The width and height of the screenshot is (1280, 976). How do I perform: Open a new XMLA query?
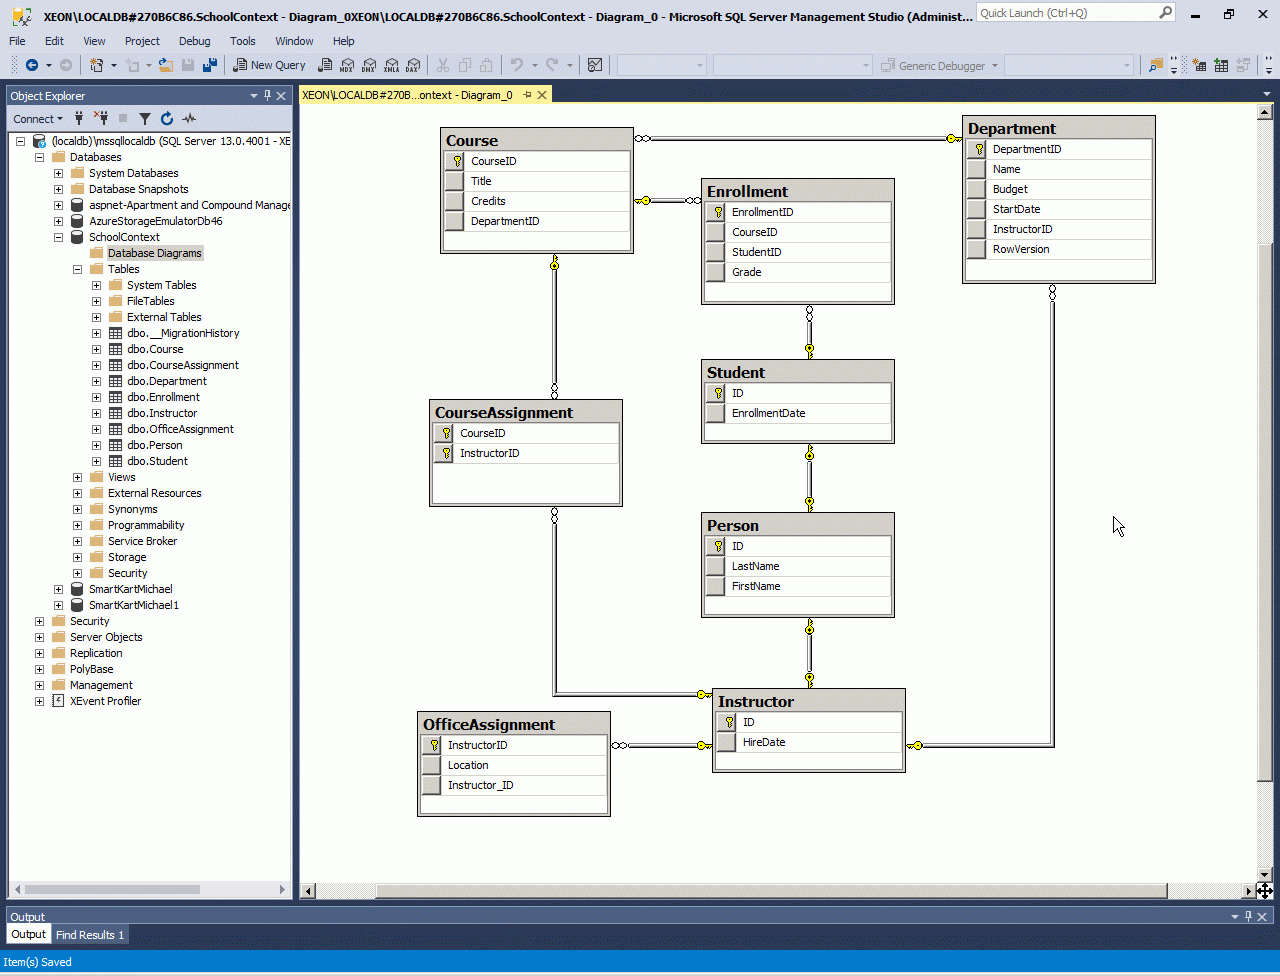[391, 65]
